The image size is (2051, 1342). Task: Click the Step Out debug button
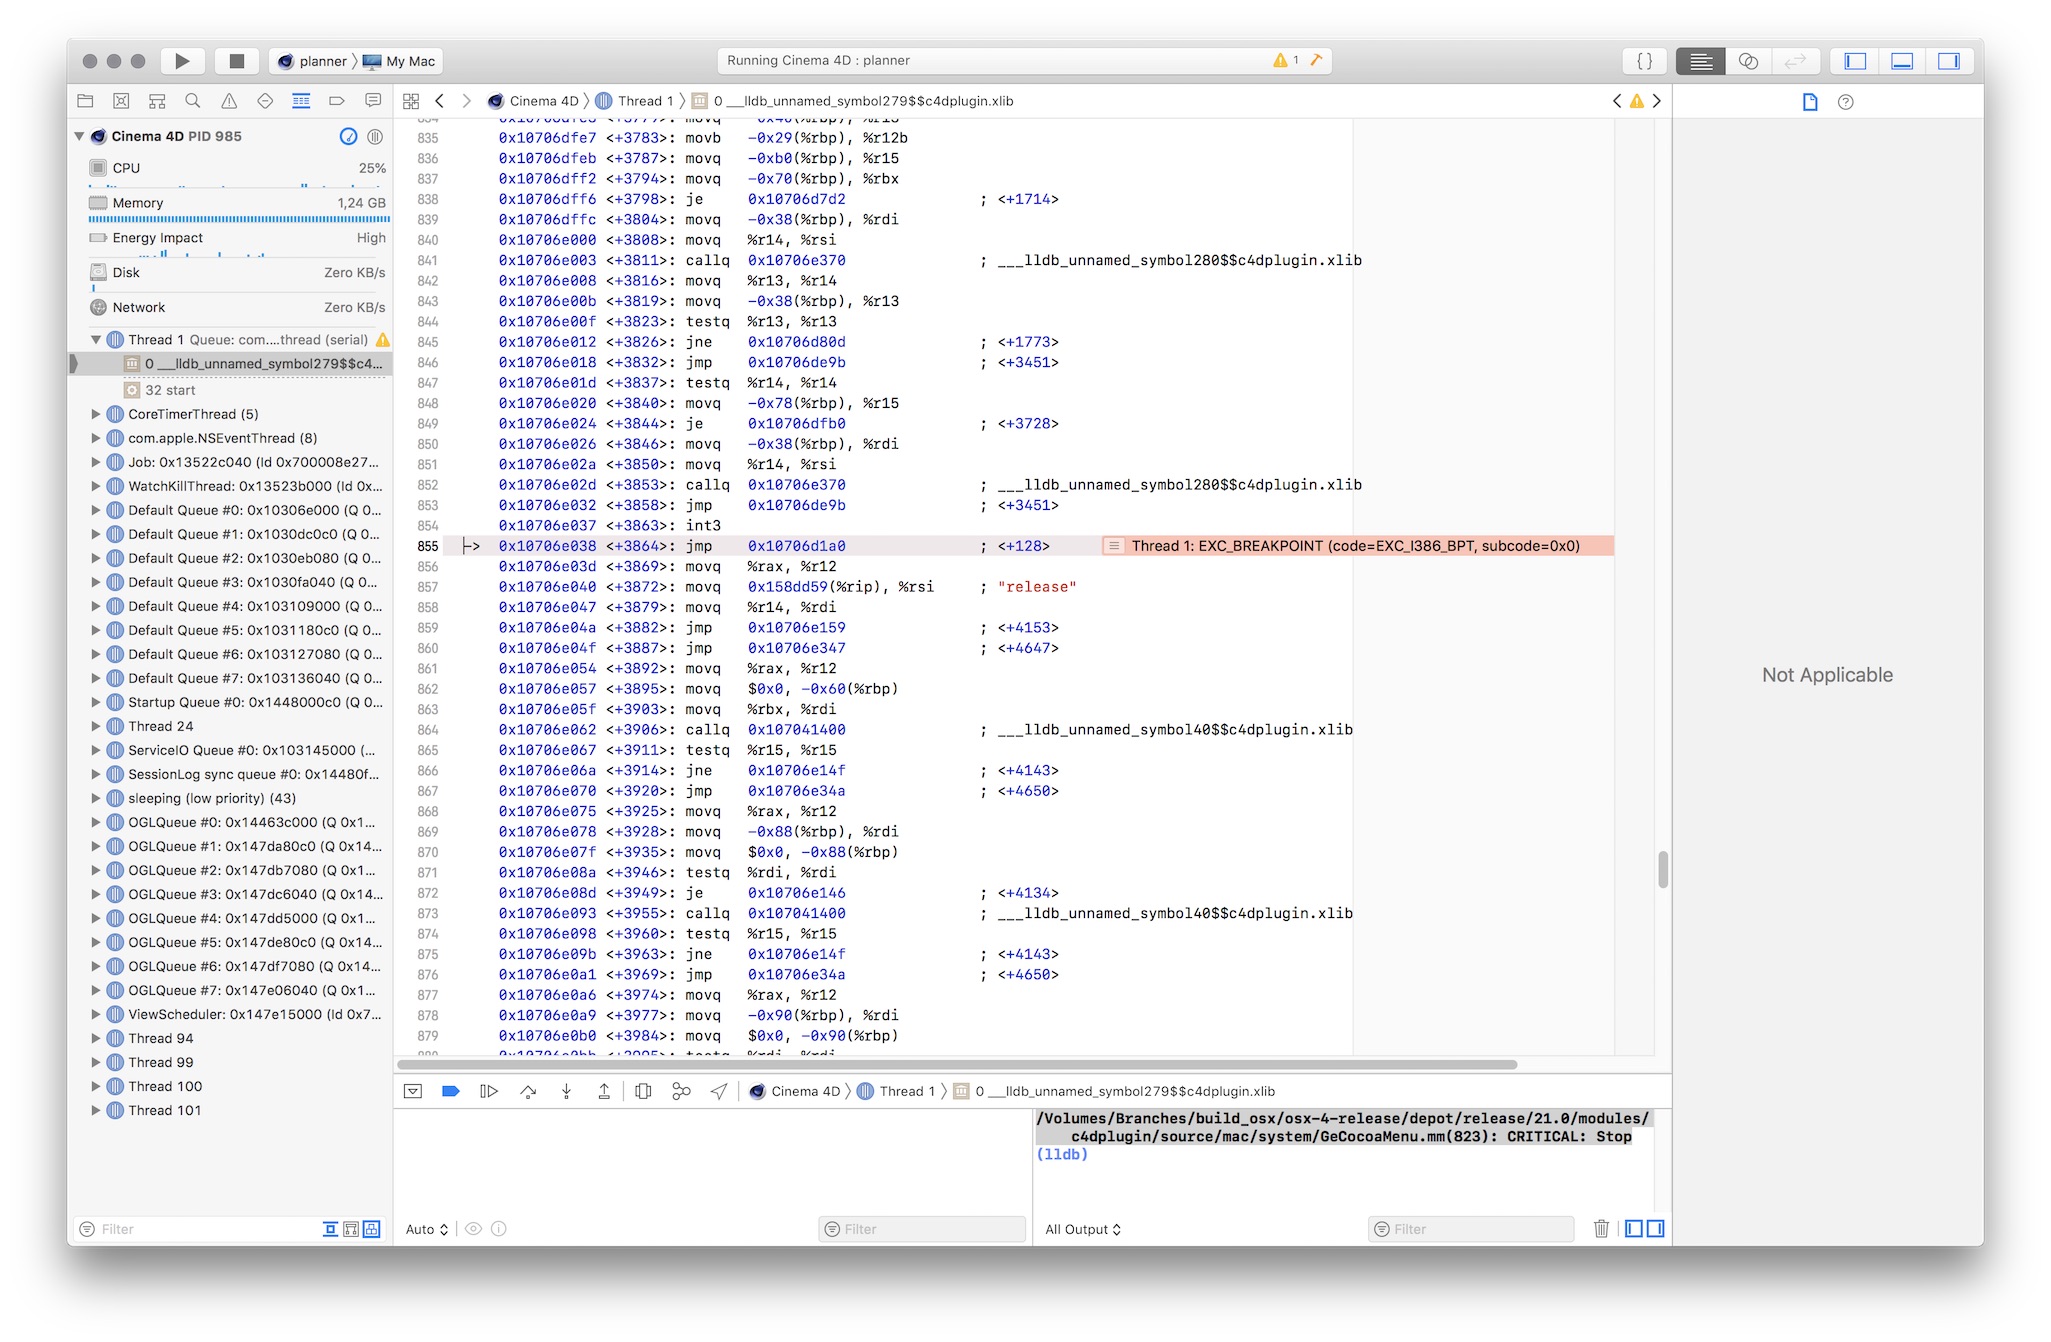pos(604,1092)
